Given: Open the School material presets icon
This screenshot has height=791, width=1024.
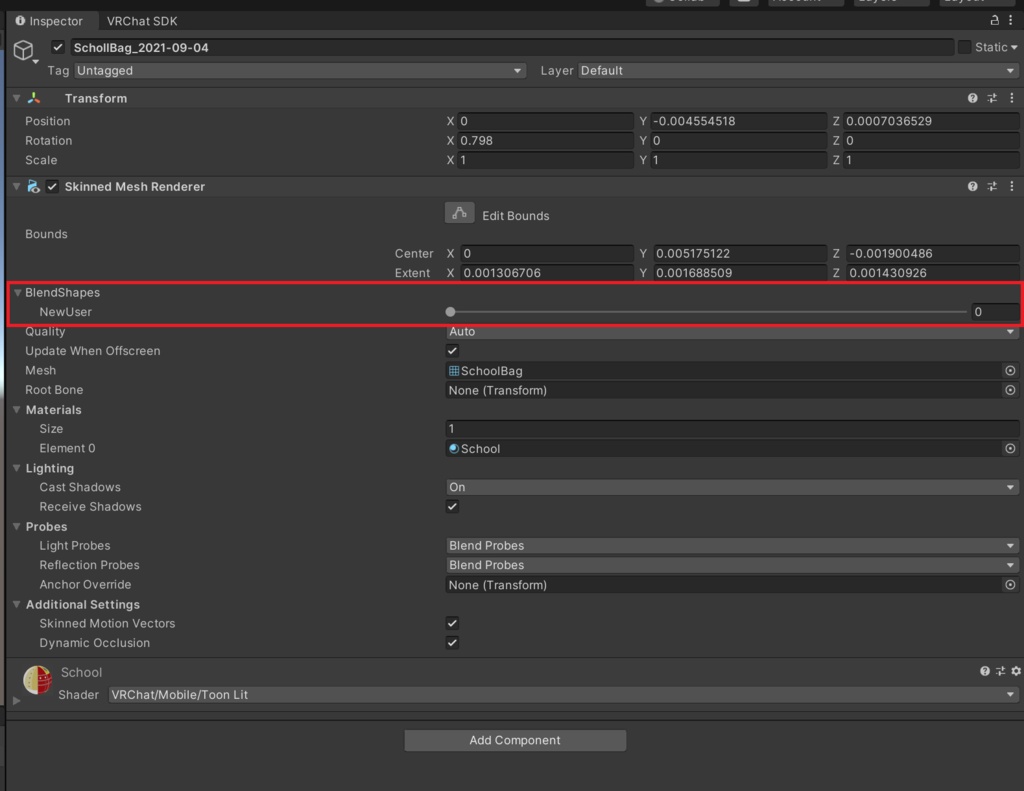Looking at the screenshot, I should click(1000, 671).
